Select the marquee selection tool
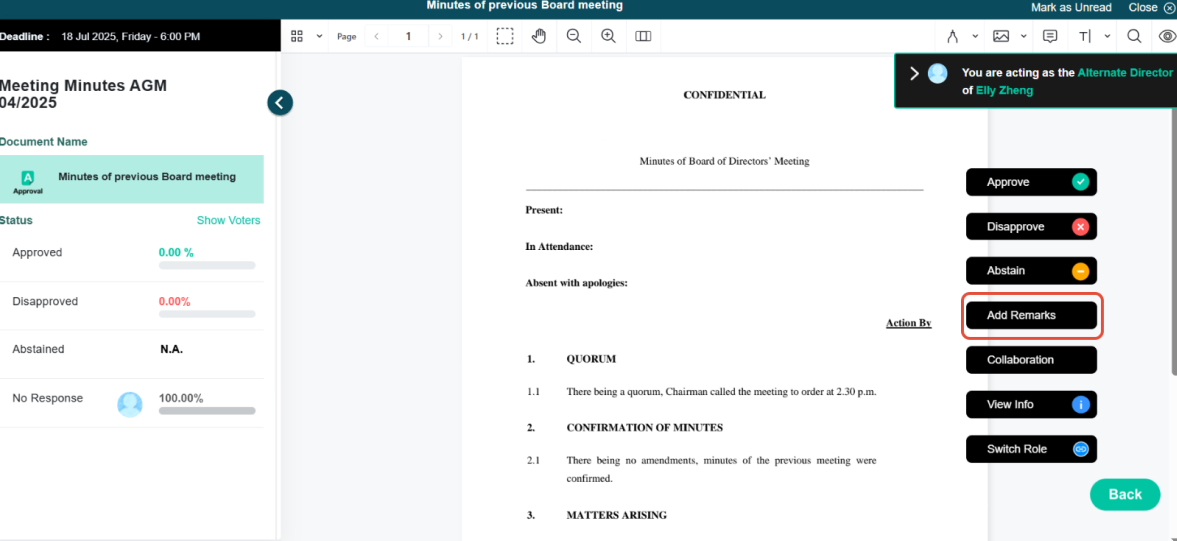Viewport: 1177px width, 541px height. point(505,36)
